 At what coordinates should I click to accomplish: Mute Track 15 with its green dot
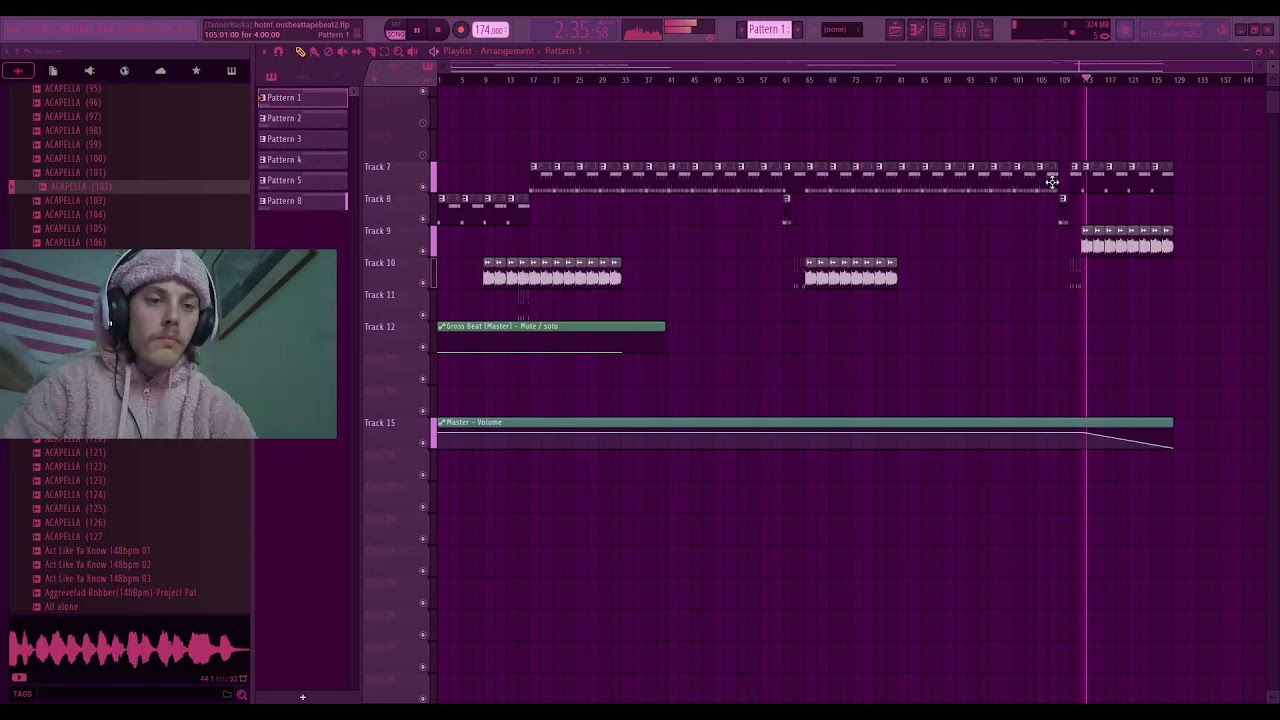423,443
